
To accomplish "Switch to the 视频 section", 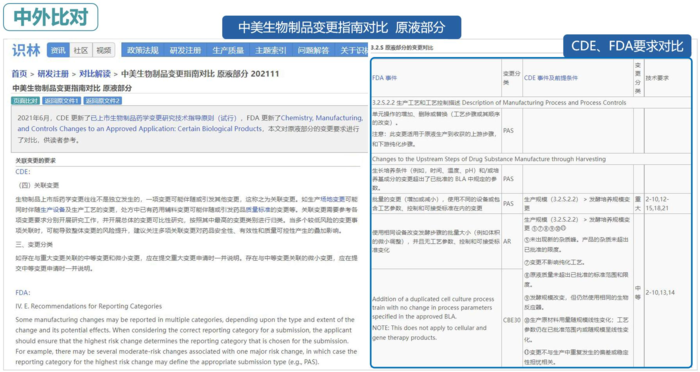I will coord(104,50).
